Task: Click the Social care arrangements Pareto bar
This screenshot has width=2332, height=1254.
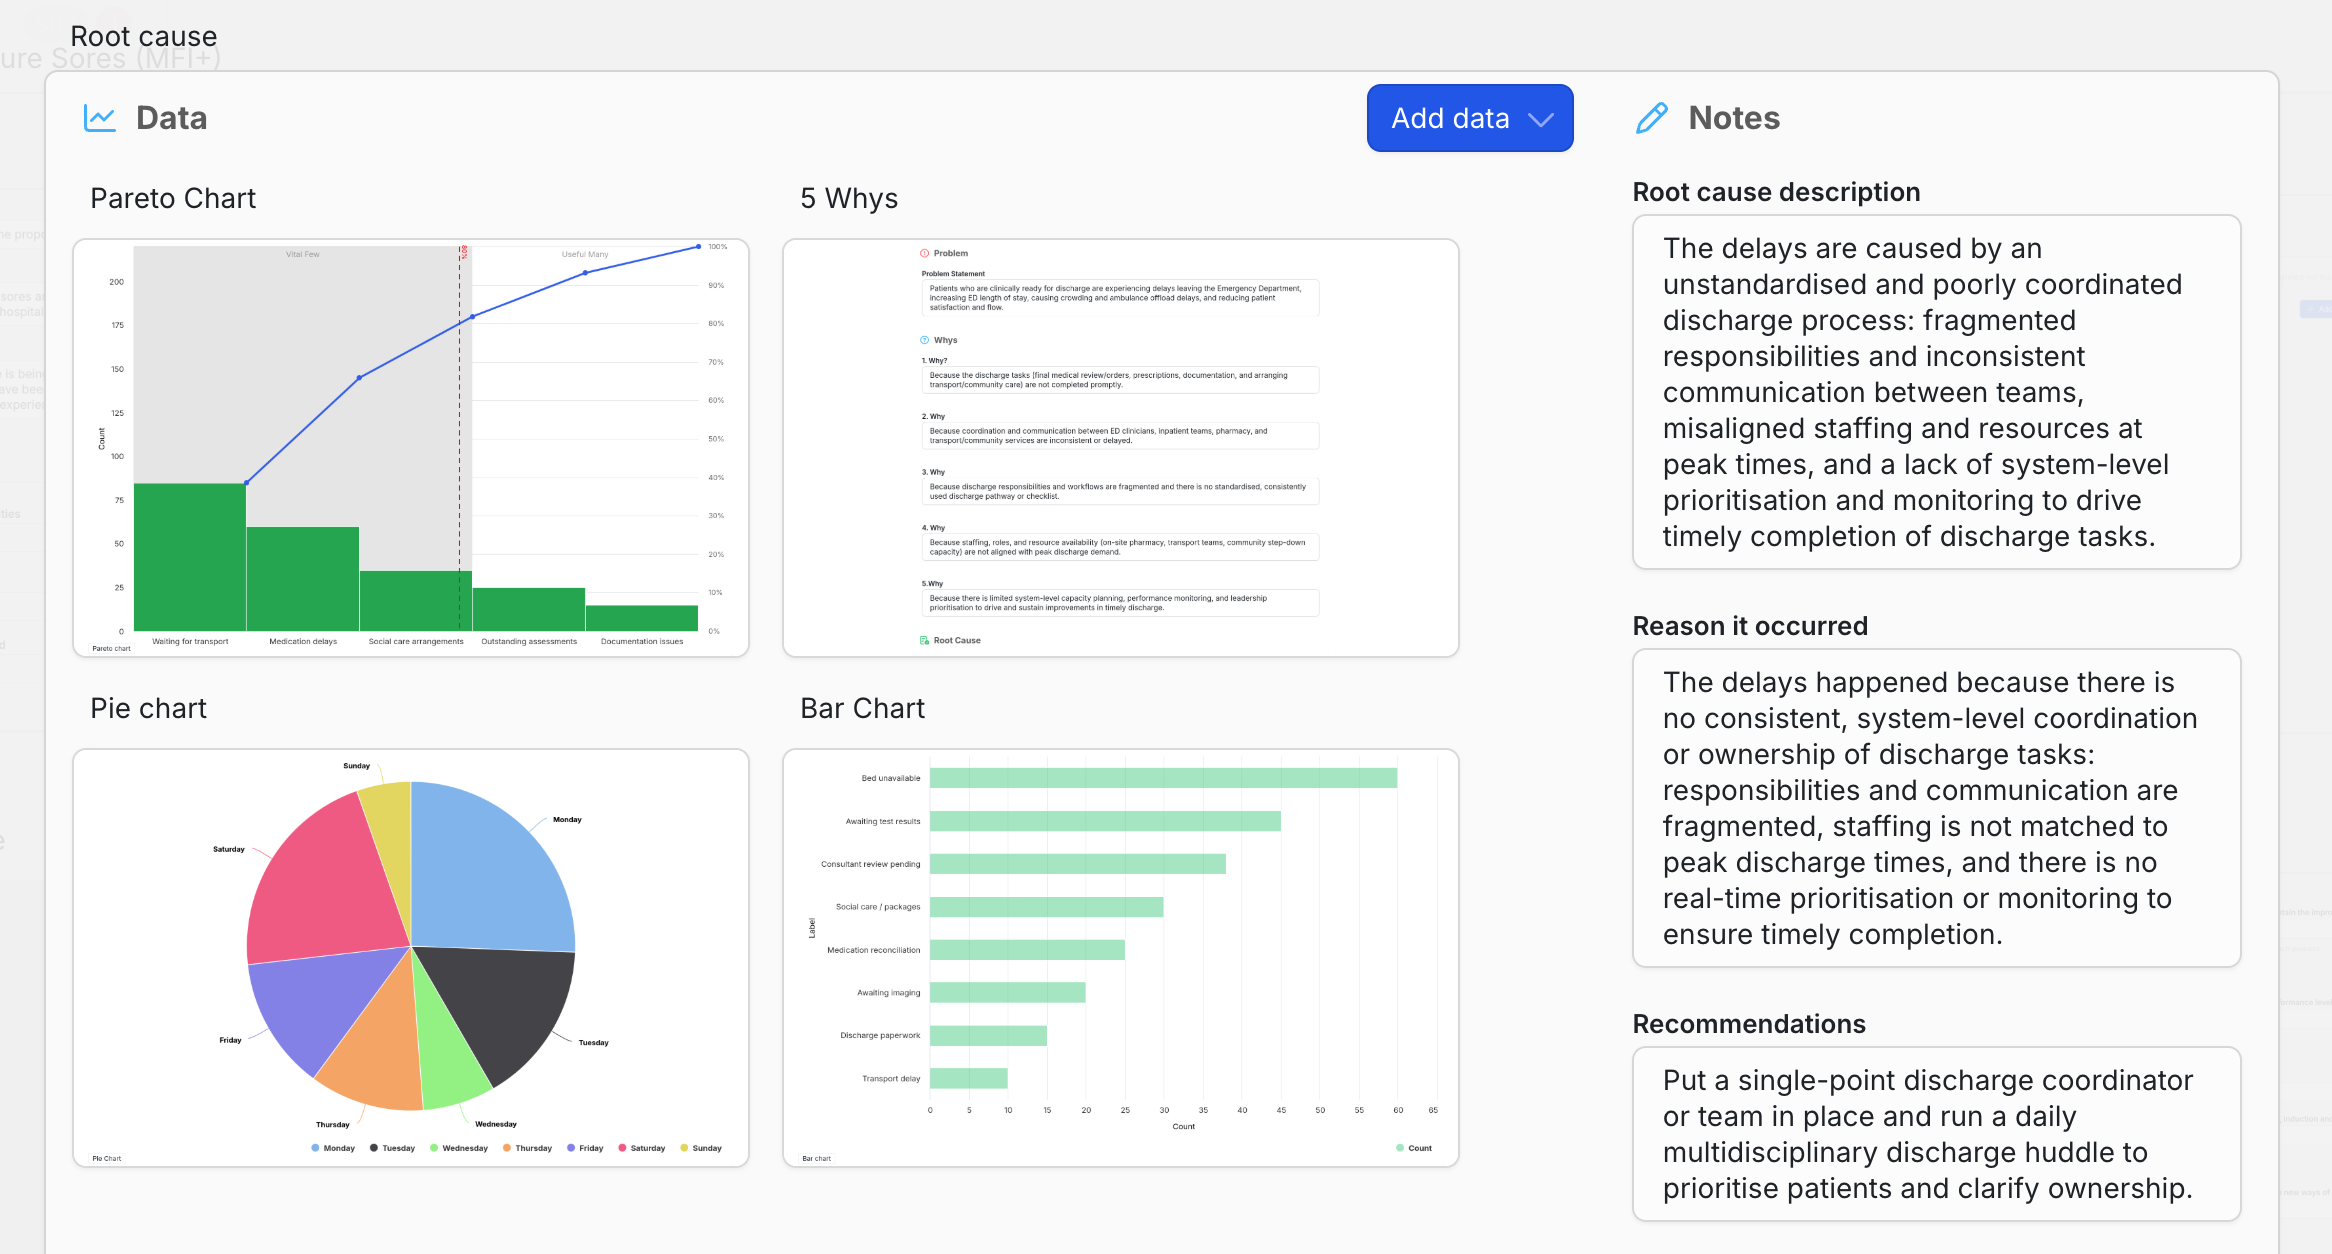Action: (416, 601)
